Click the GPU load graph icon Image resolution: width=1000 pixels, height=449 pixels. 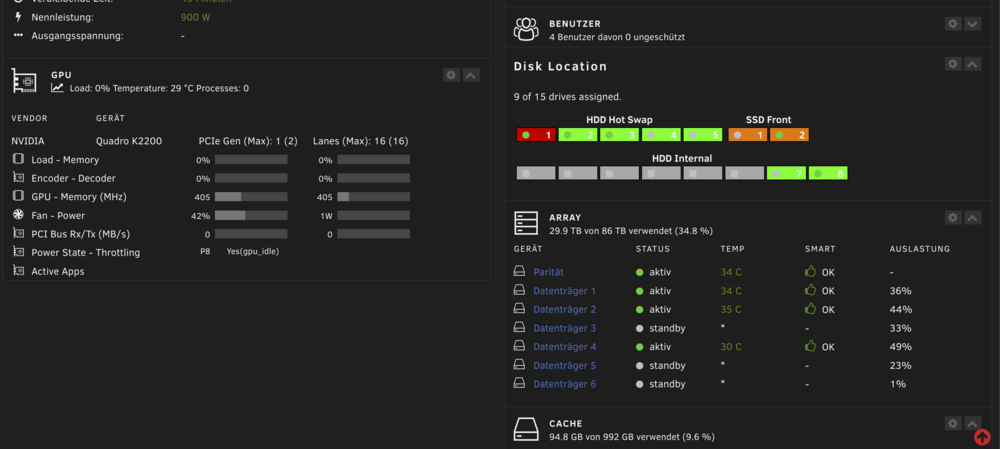(57, 88)
